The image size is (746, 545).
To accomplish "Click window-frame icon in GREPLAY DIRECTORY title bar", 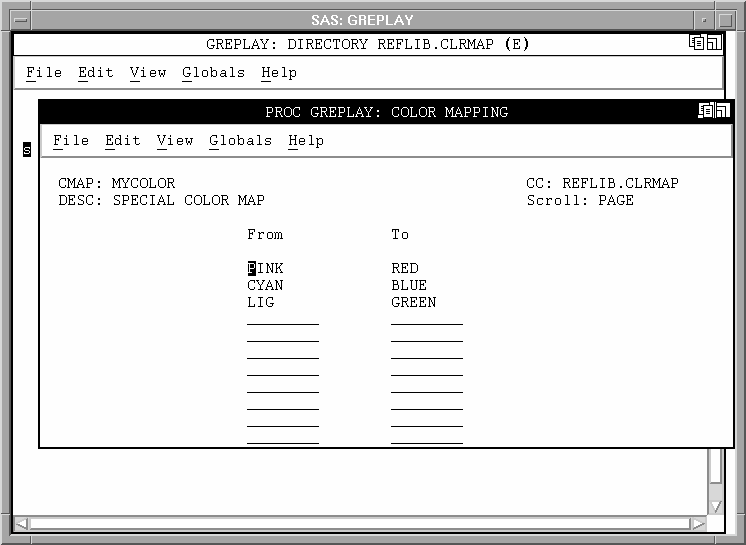I will pyautogui.click(x=713, y=43).
